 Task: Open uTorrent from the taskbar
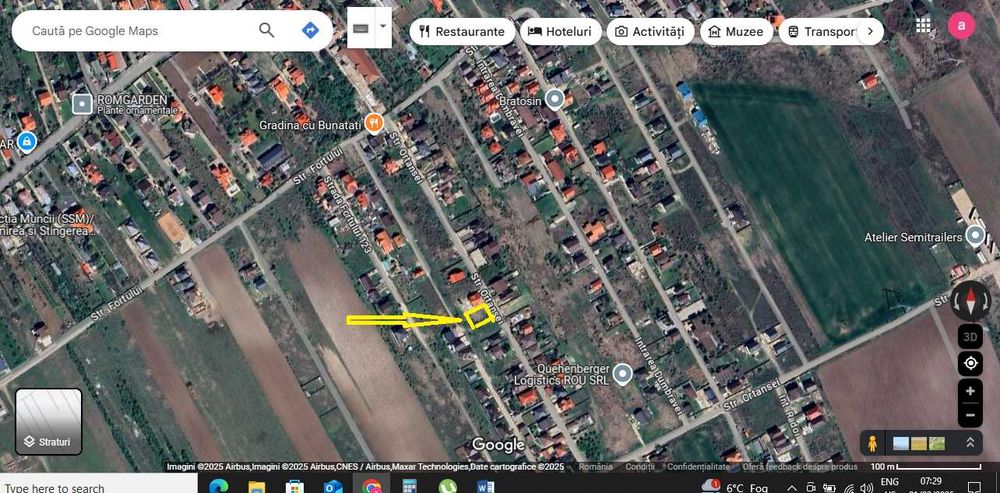(447, 487)
